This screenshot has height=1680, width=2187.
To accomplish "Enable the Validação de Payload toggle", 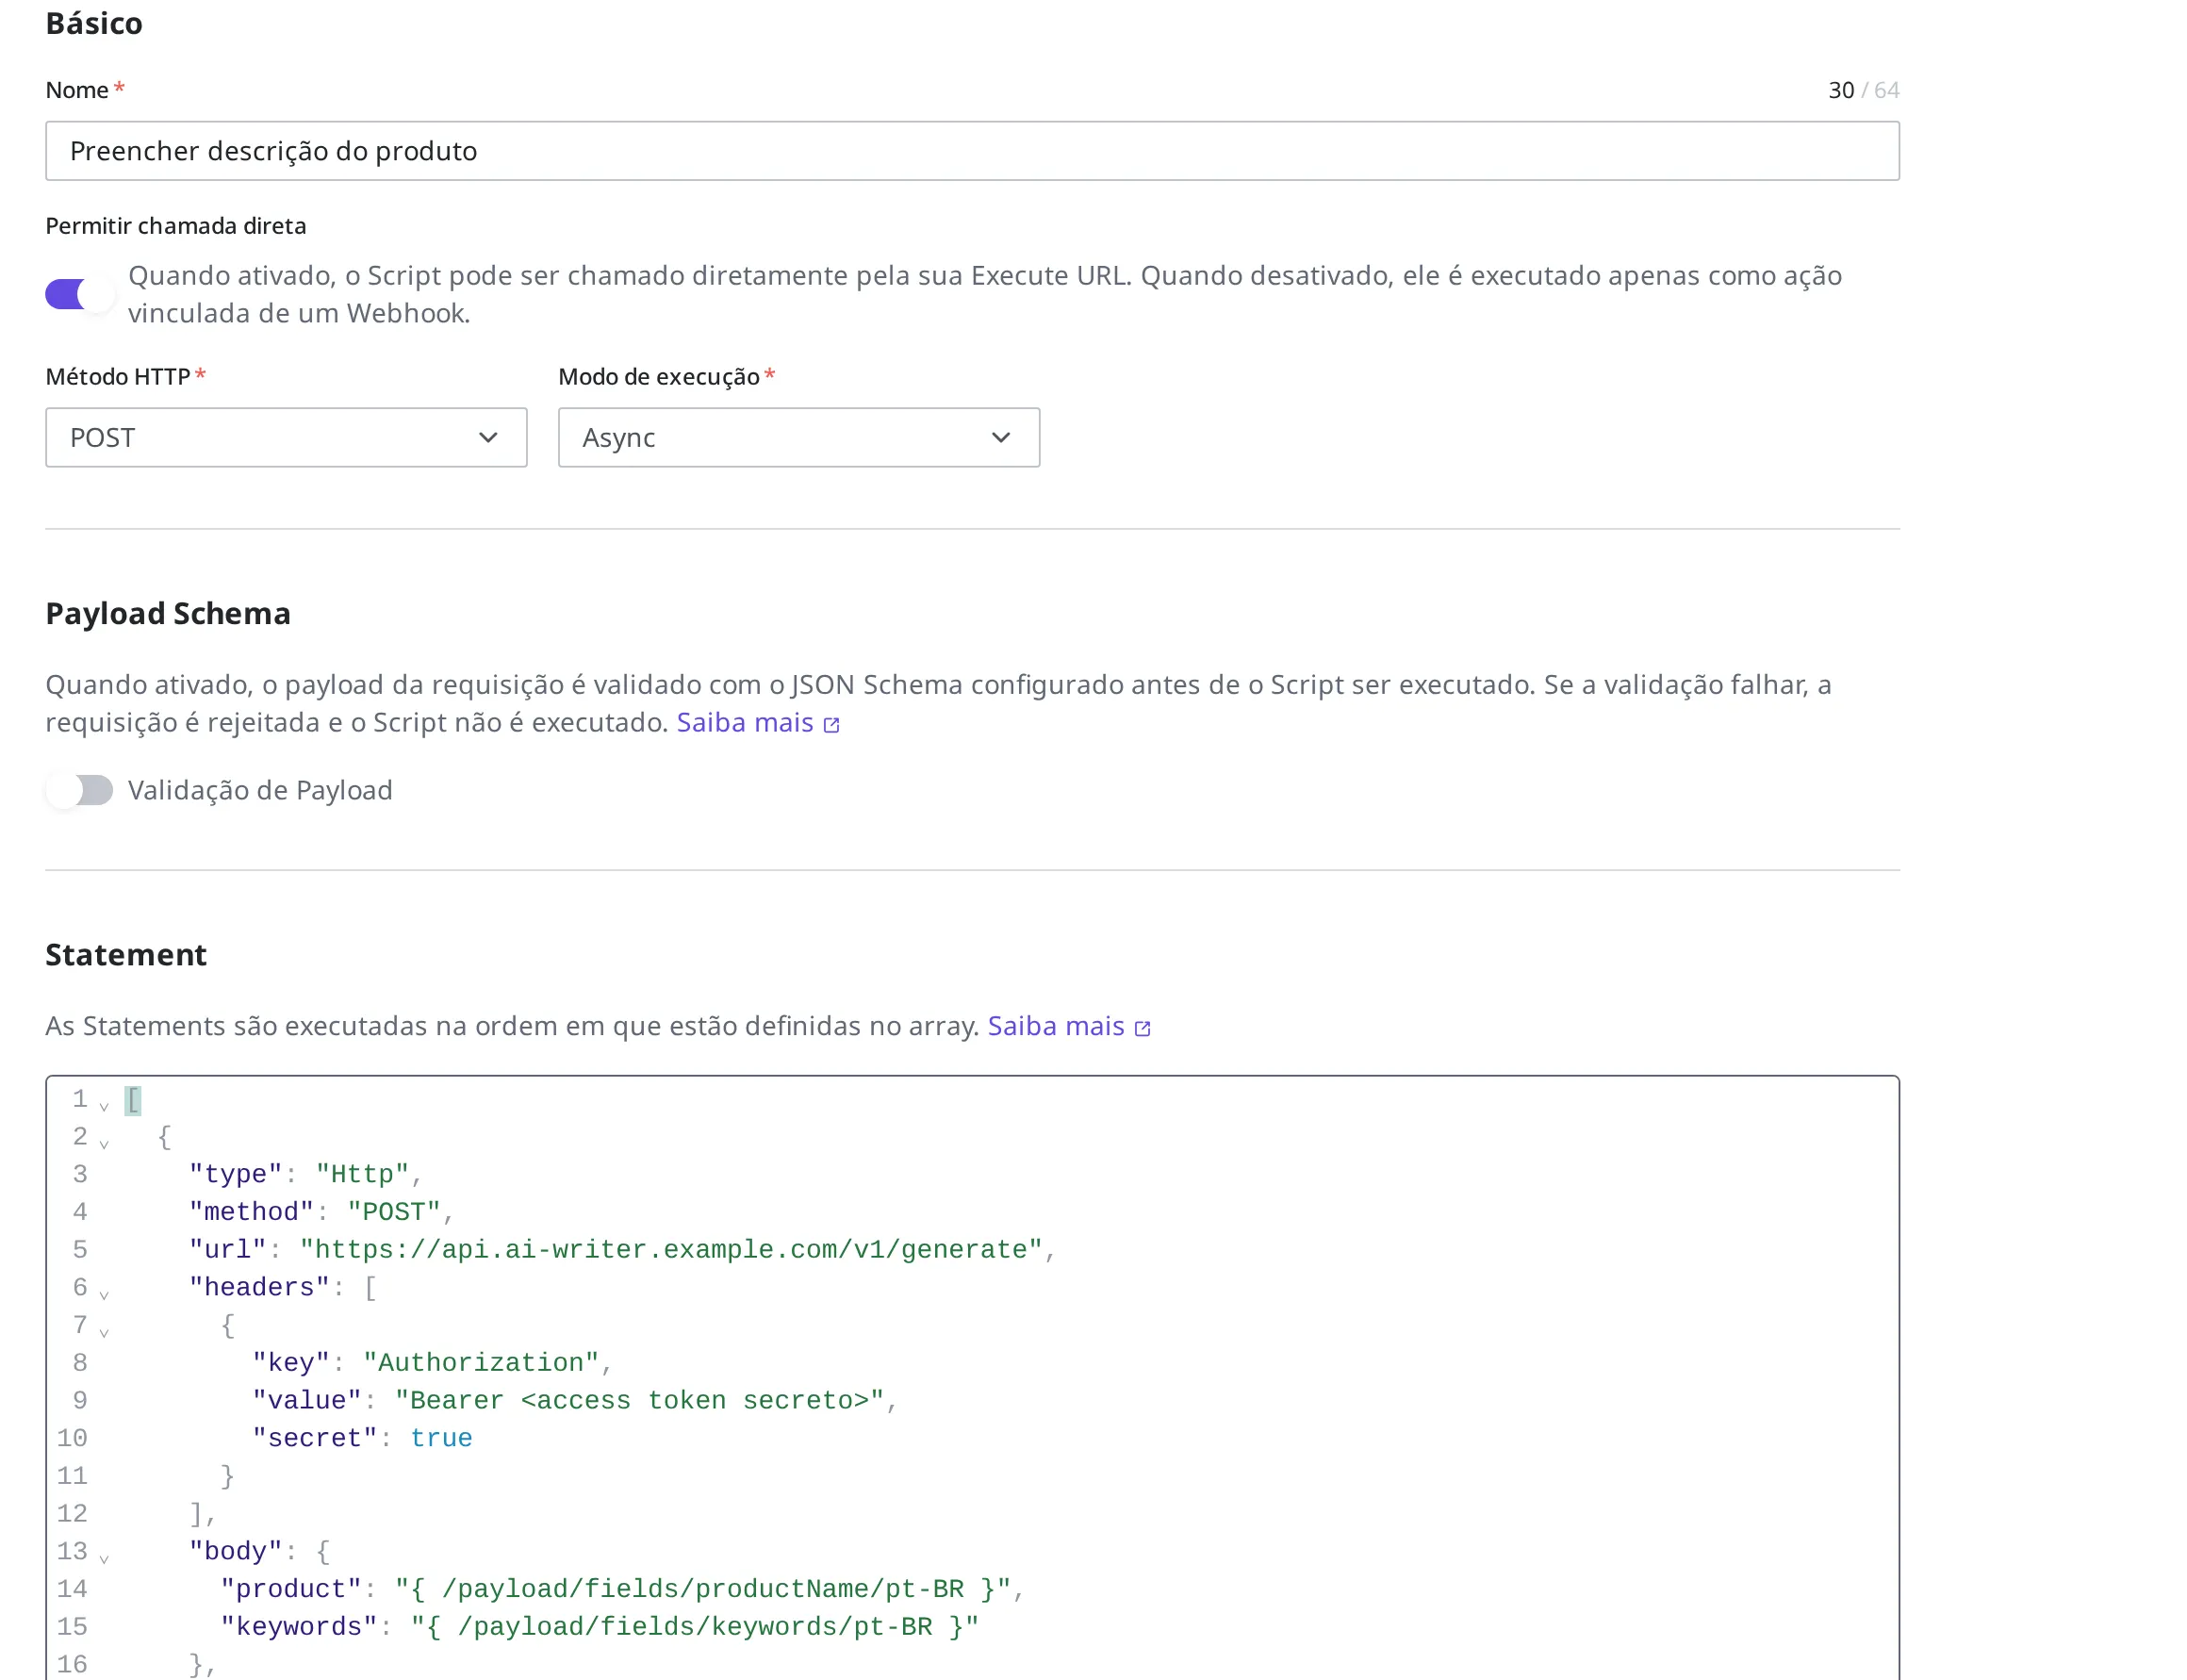I will pyautogui.click(x=79, y=790).
